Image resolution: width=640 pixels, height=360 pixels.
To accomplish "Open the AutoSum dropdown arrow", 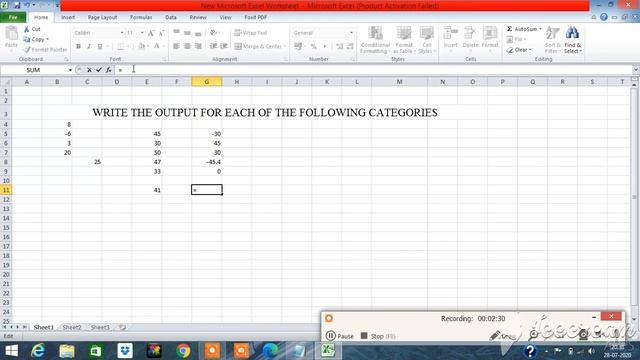I will coord(540,29).
